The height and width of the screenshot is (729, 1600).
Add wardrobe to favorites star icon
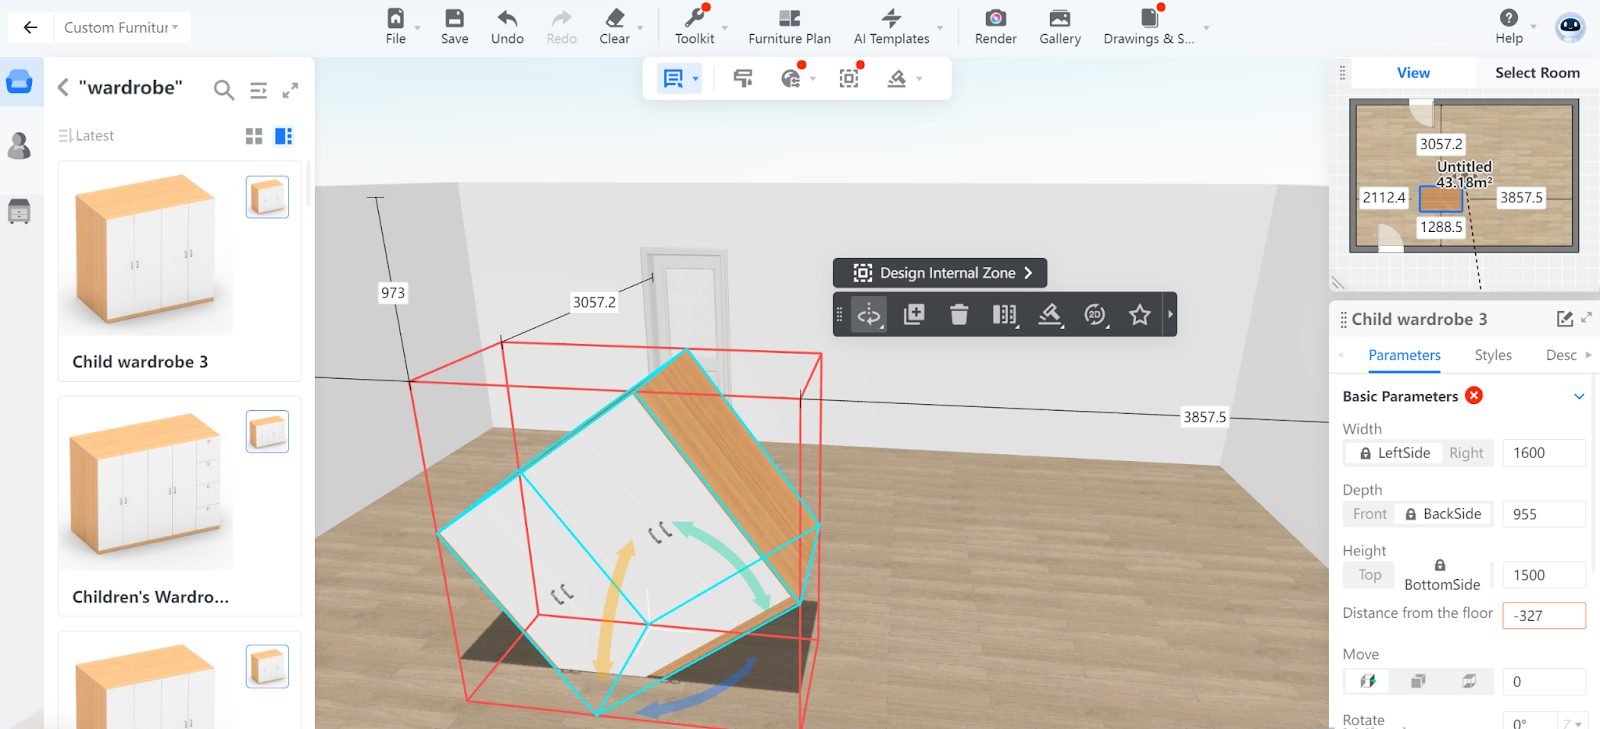[1139, 315]
